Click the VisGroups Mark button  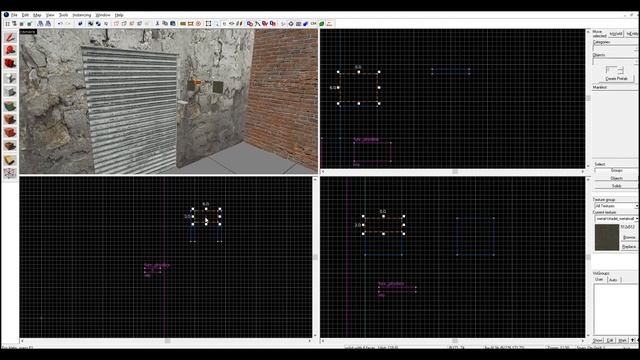pos(622,340)
